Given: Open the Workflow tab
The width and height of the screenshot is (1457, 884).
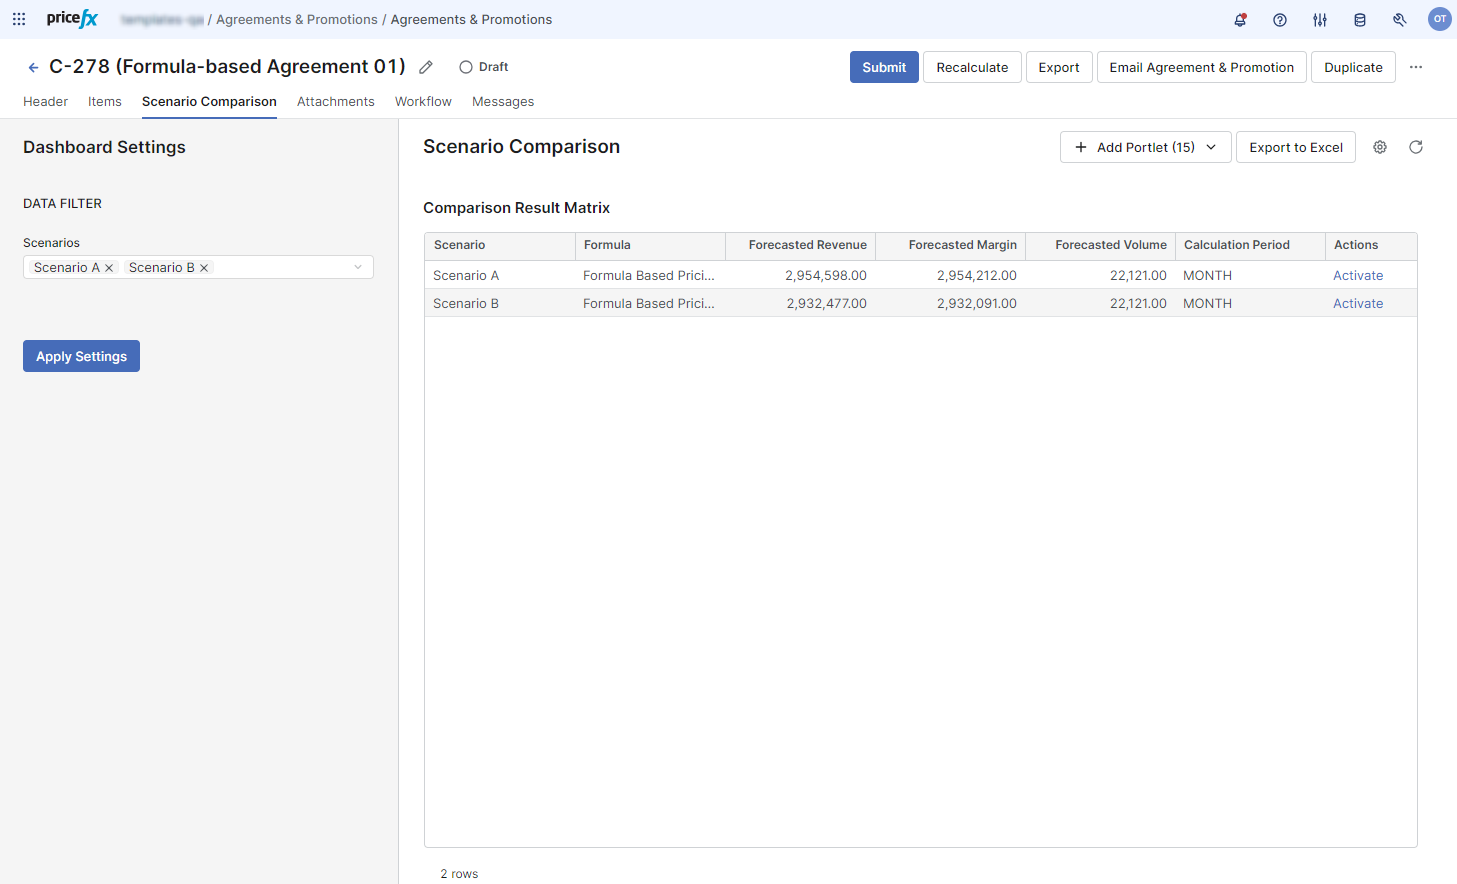Looking at the screenshot, I should [x=423, y=102].
